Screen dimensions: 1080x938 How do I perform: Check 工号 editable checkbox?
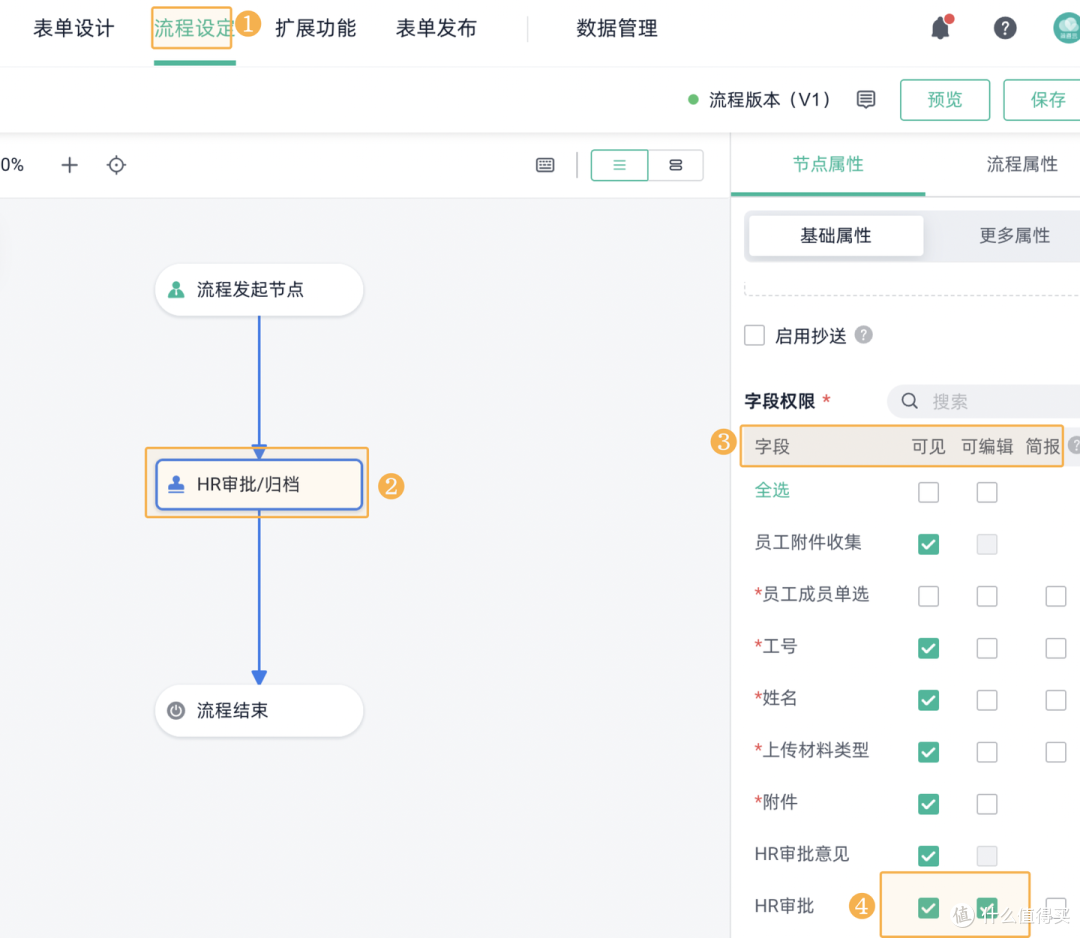tap(987, 648)
